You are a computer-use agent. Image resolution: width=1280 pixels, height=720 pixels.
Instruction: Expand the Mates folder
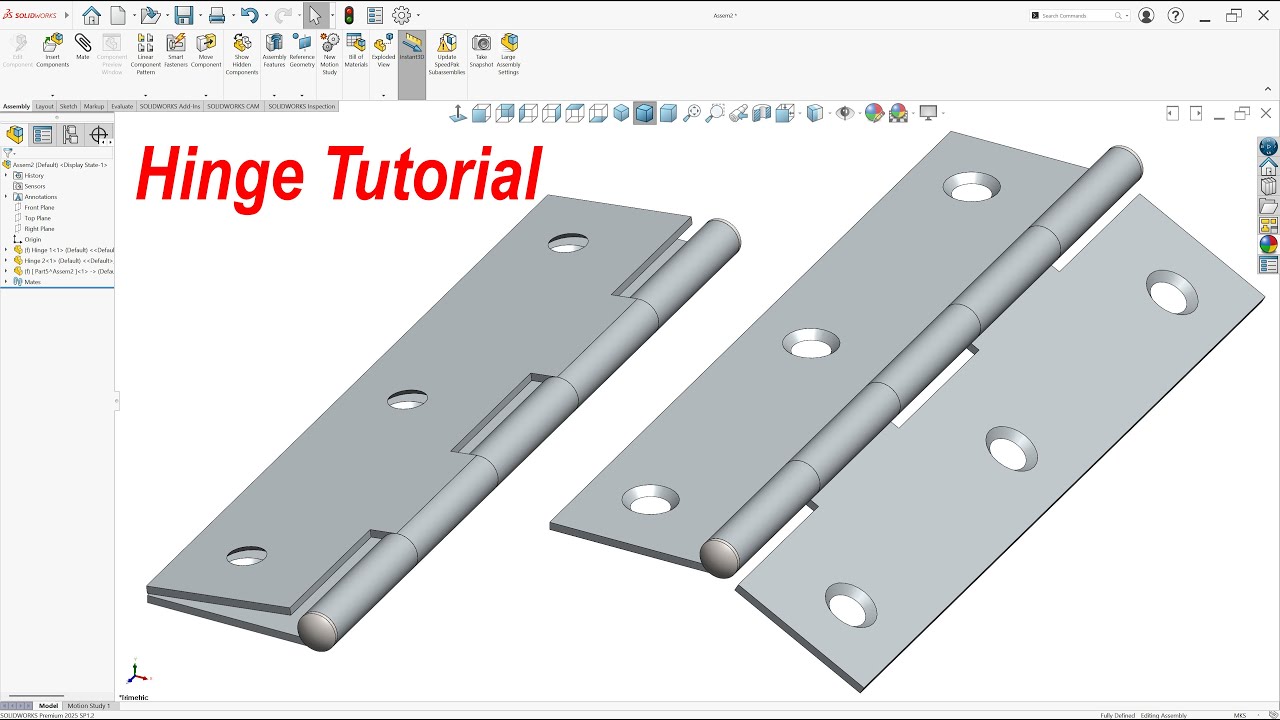(x=6, y=282)
